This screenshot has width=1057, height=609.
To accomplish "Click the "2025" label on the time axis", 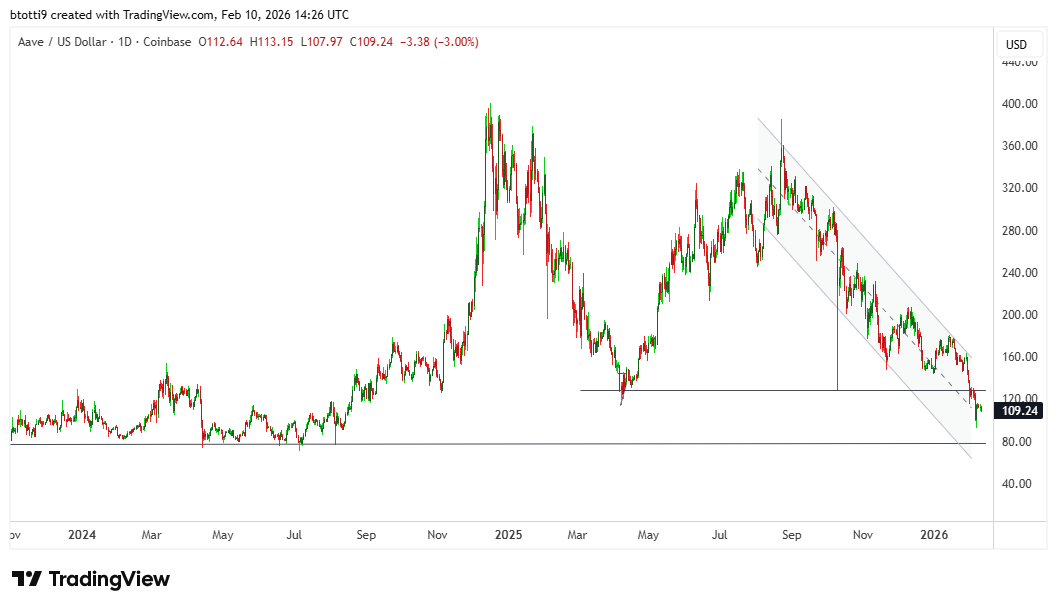I will 510,535.
